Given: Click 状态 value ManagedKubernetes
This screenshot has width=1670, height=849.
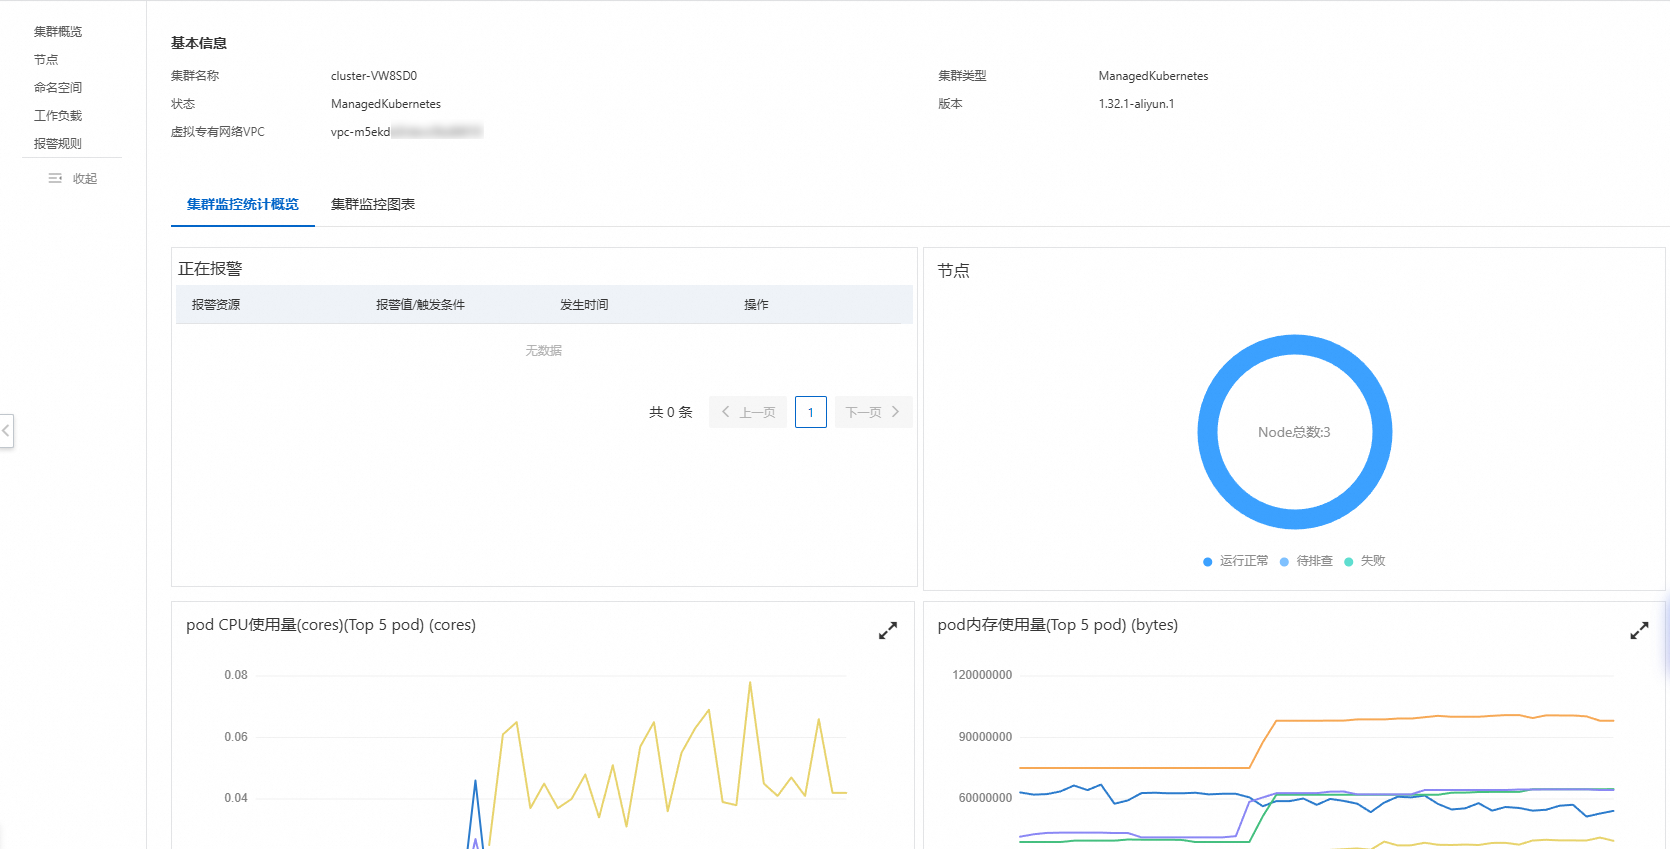Looking at the screenshot, I should pyautogui.click(x=386, y=104).
